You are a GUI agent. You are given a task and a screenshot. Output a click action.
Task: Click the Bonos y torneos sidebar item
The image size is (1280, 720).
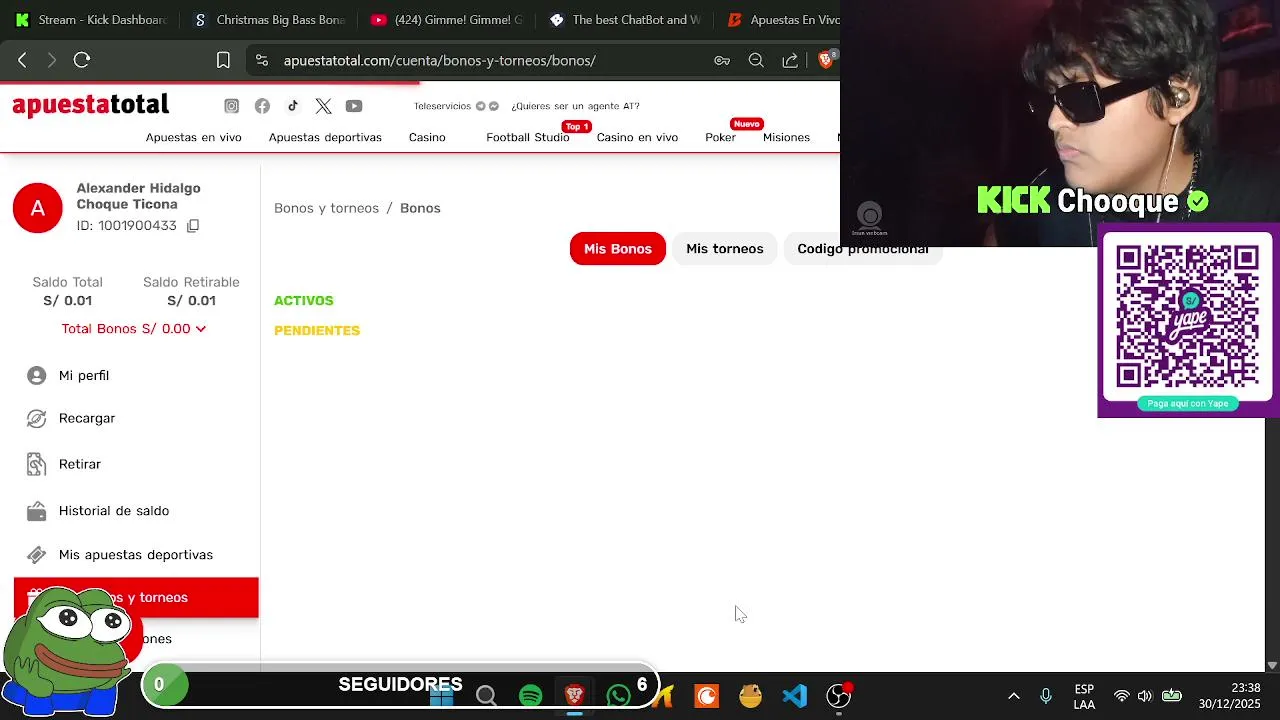tap(136, 597)
